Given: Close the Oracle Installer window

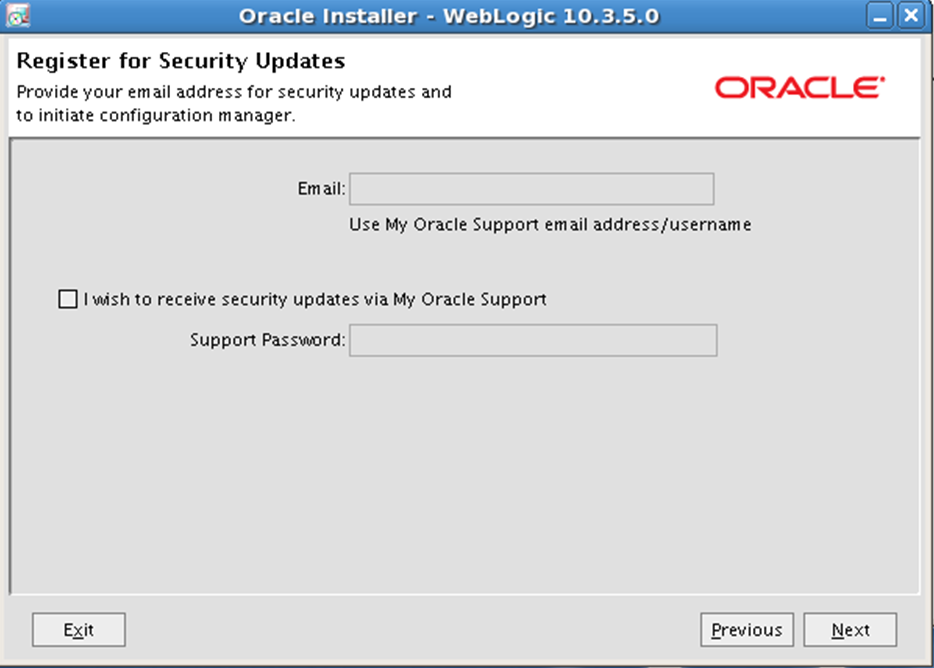Looking at the screenshot, I should click(x=911, y=15).
